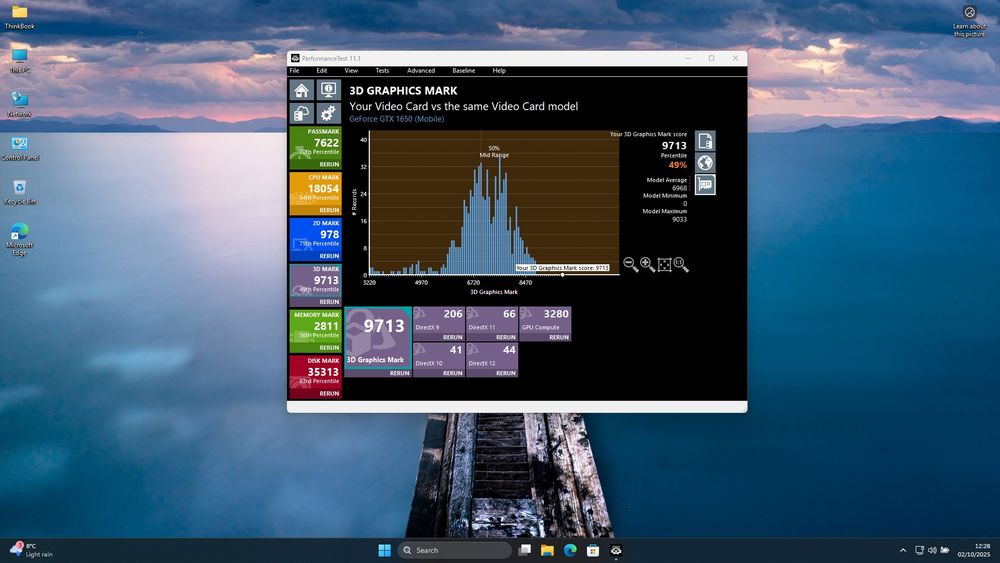The image size is (1000, 563).
Task: Zoom in the chart with plus magnifier
Action: pos(647,265)
